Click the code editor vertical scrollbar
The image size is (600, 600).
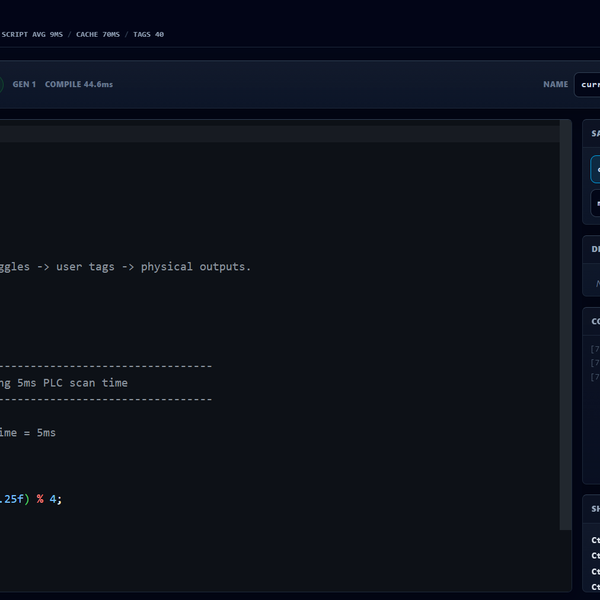tap(566, 324)
